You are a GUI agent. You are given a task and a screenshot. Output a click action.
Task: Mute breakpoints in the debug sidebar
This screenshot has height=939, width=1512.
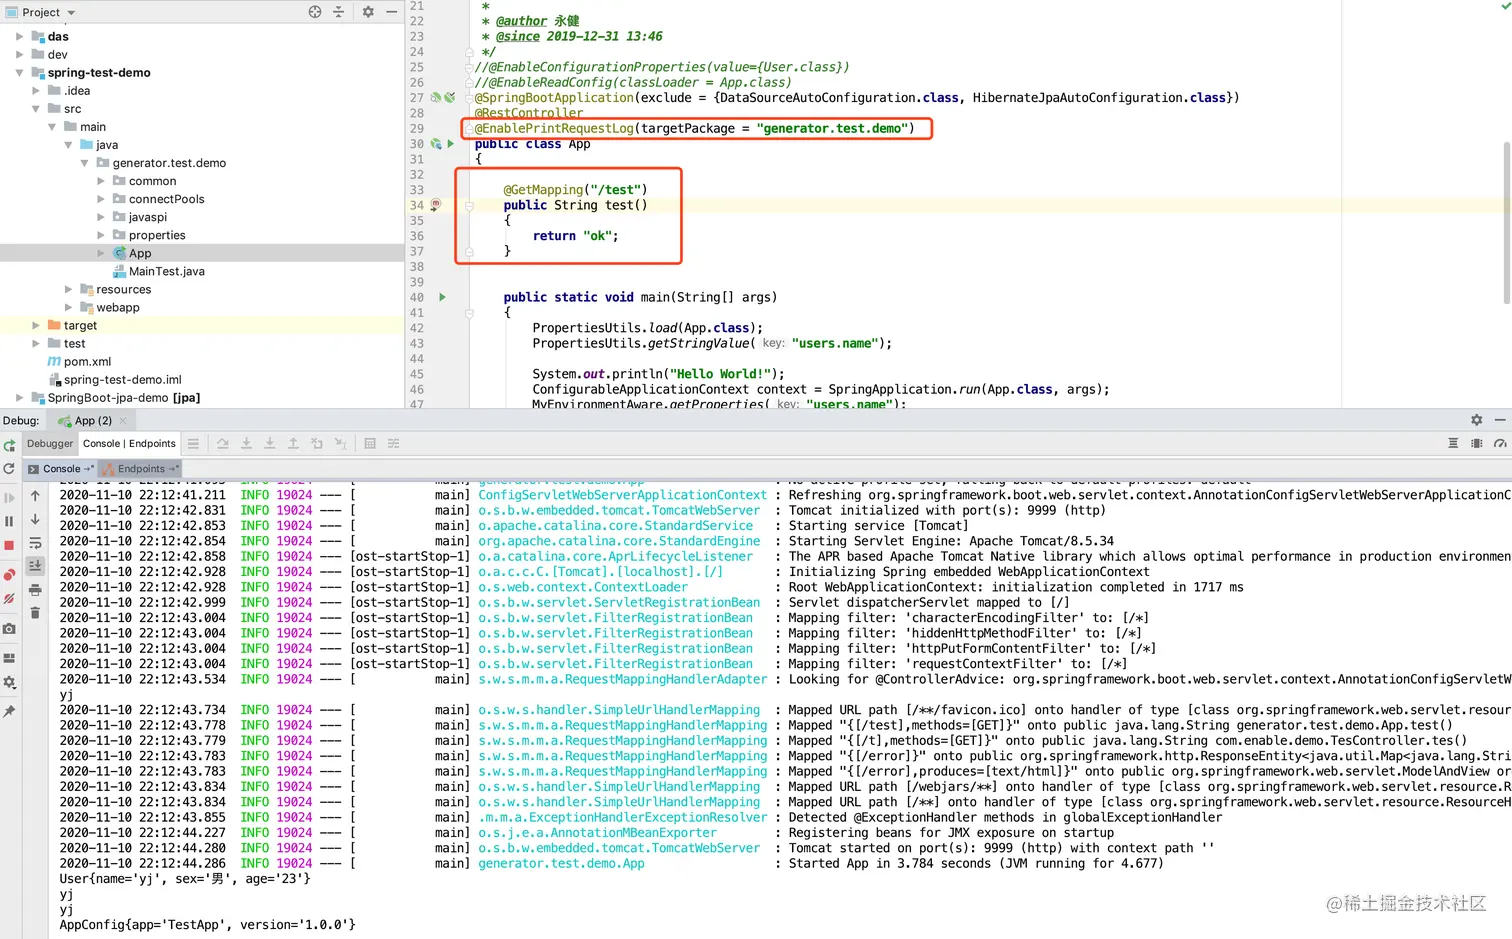[x=9, y=599]
